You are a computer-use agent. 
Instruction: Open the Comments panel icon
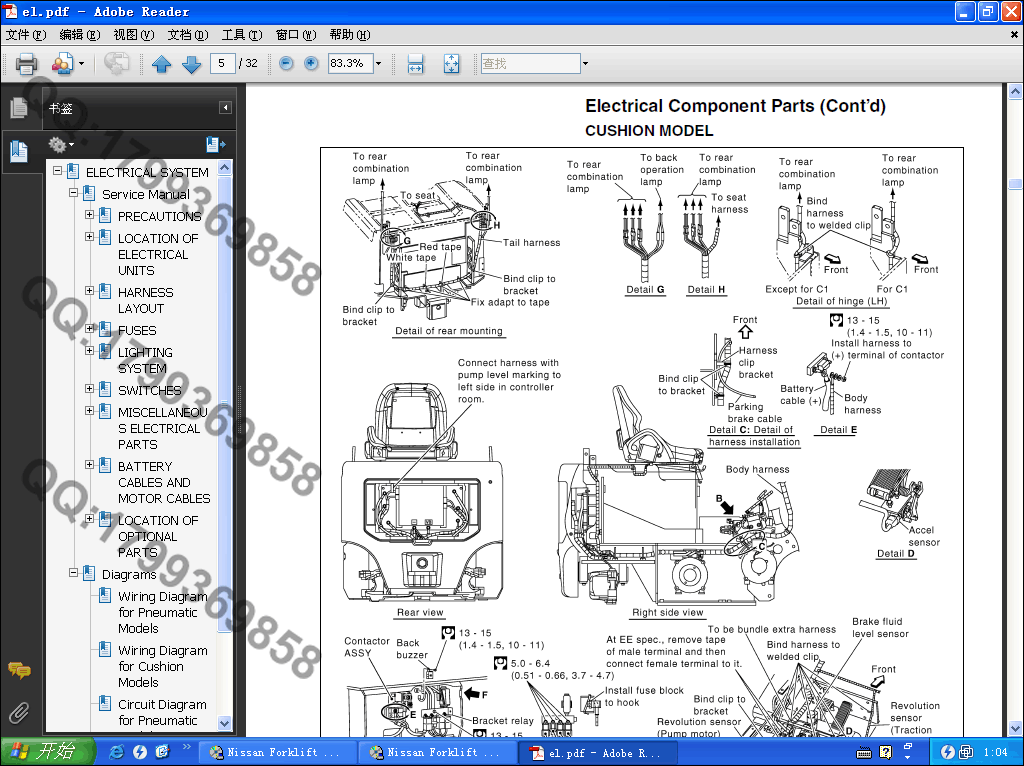point(18,670)
